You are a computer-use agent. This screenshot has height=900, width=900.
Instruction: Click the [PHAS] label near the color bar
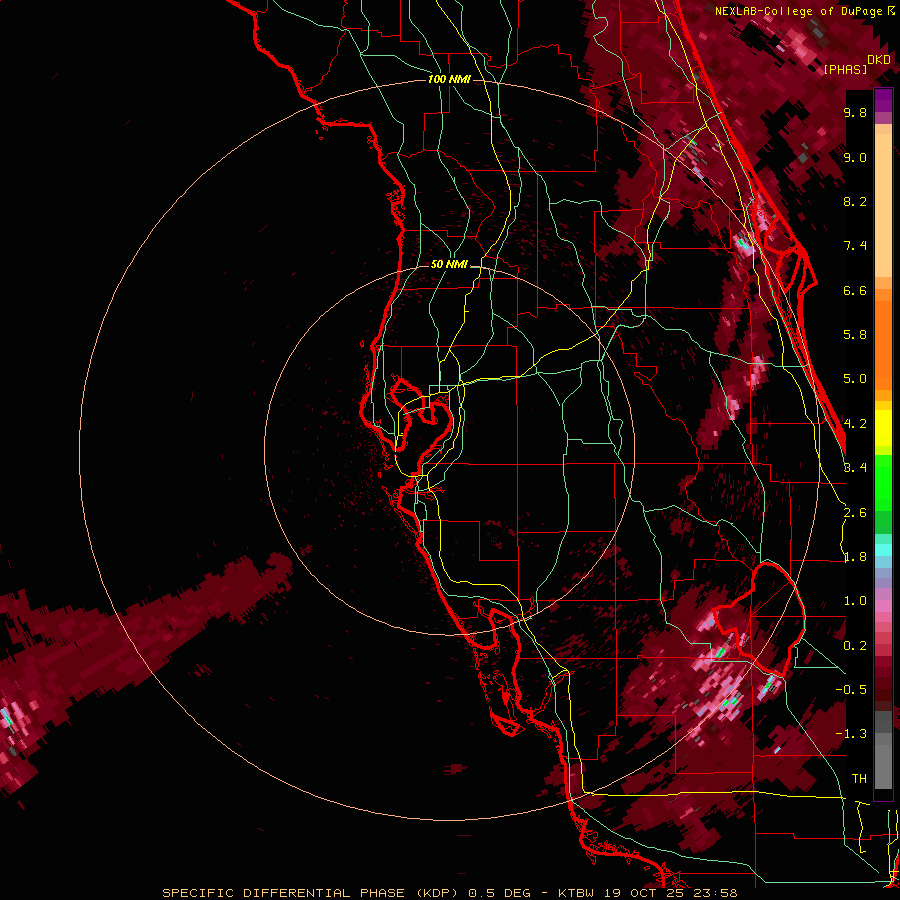[845, 69]
